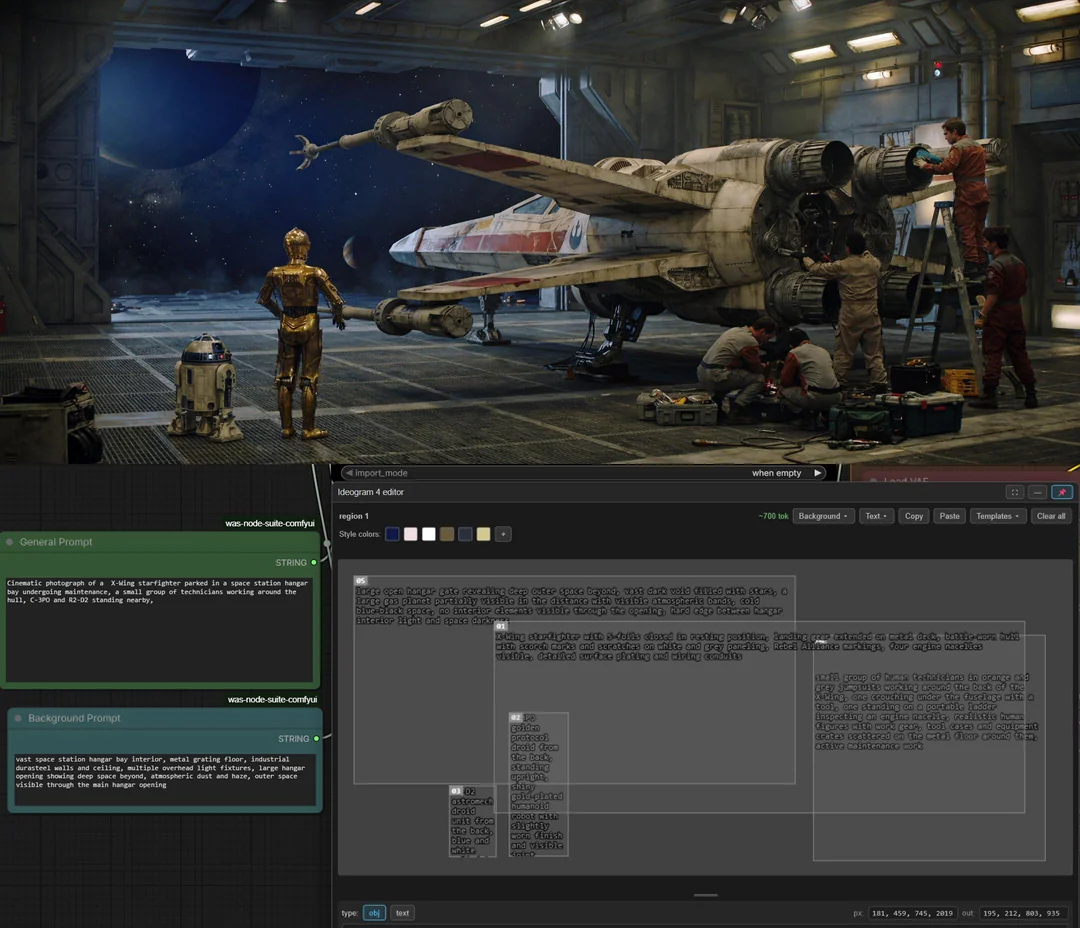Click the '~700 tok' token counter
Image resolution: width=1080 pixels, height=928 pixels.
click(773, 516)
